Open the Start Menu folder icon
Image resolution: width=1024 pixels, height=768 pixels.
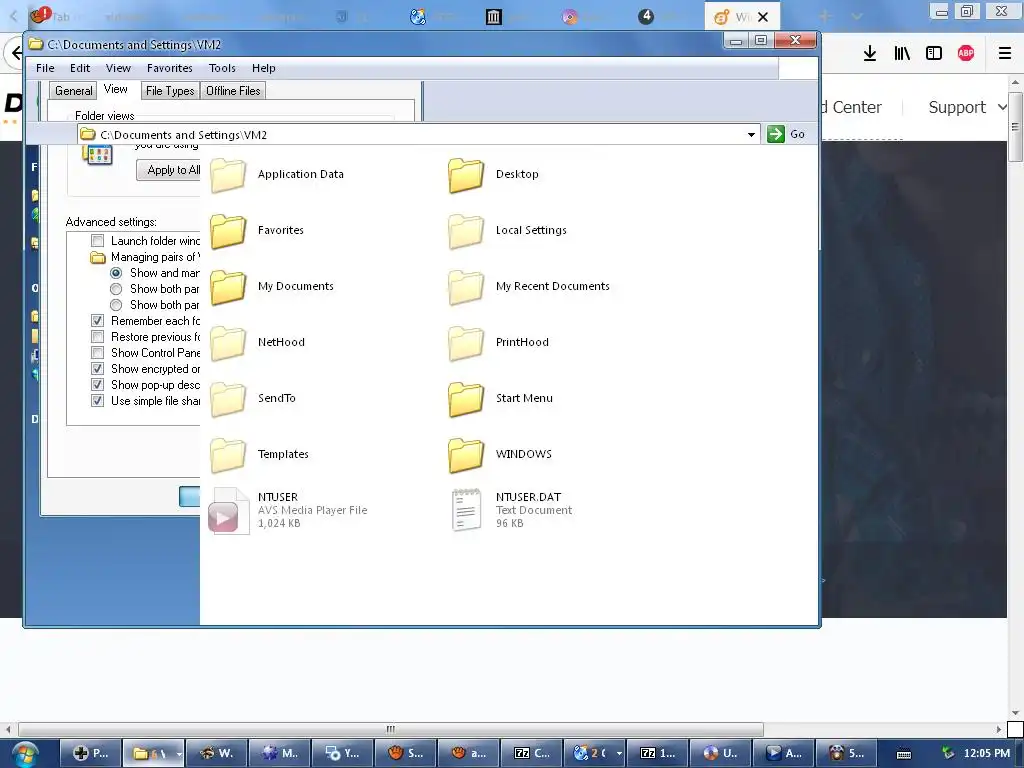tap(466, 400)
